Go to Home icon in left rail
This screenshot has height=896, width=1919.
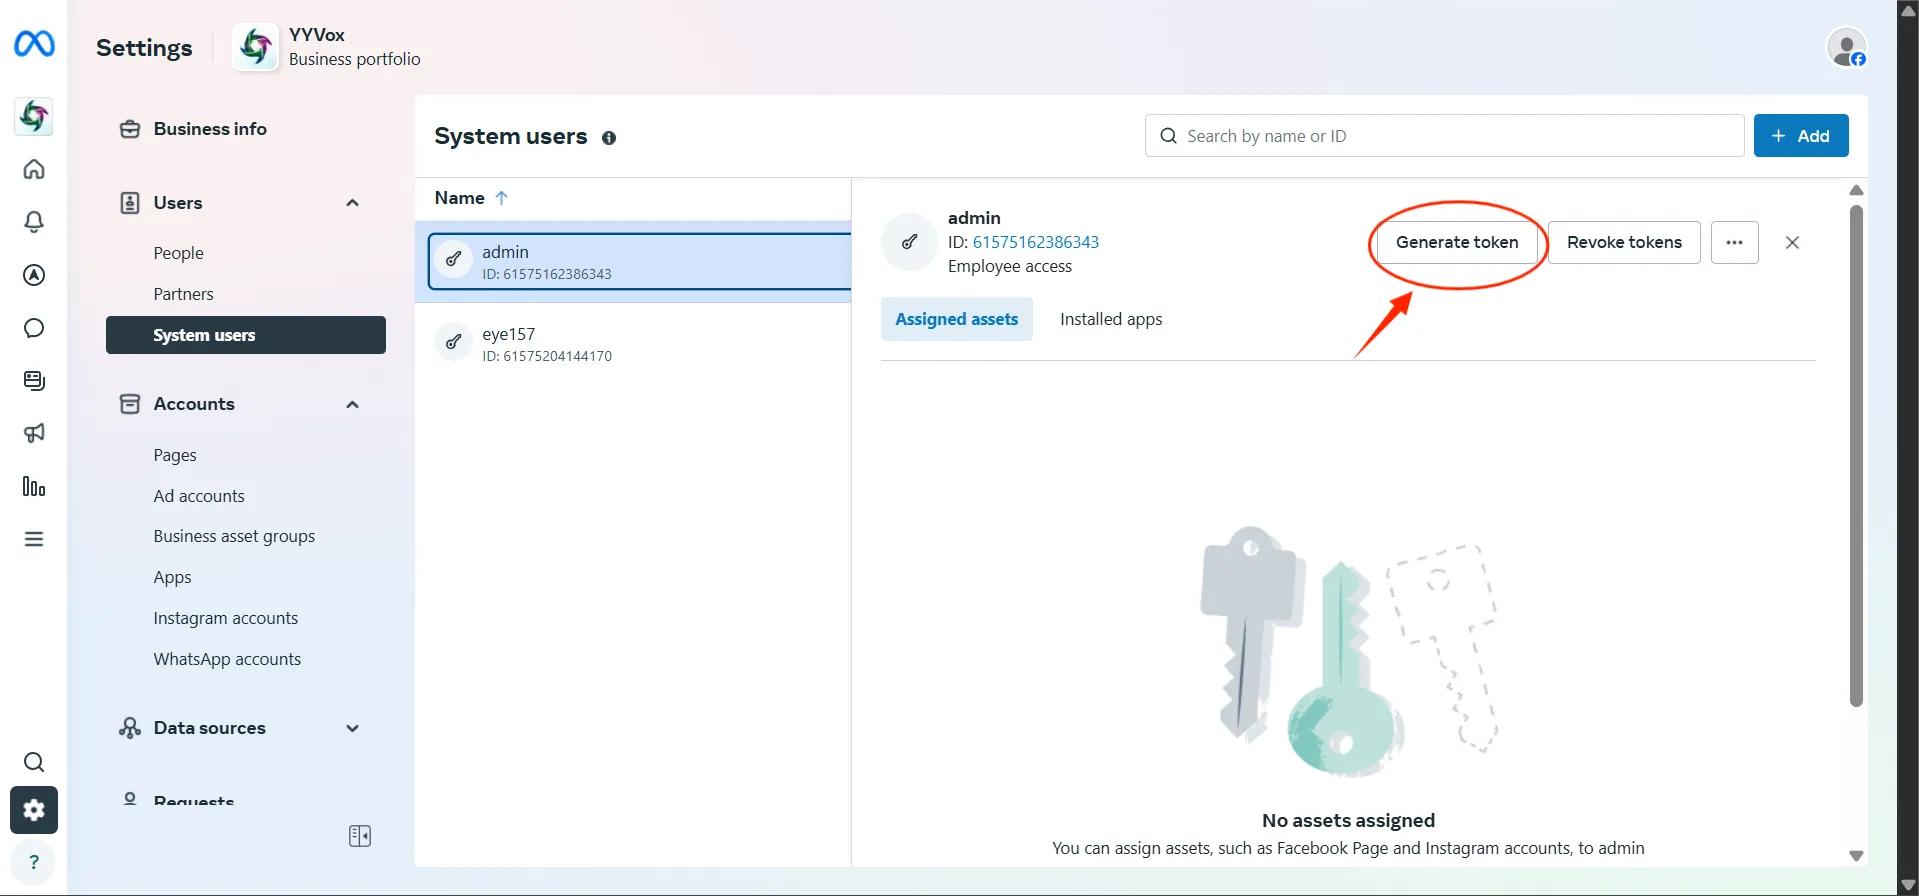[34, 169]
